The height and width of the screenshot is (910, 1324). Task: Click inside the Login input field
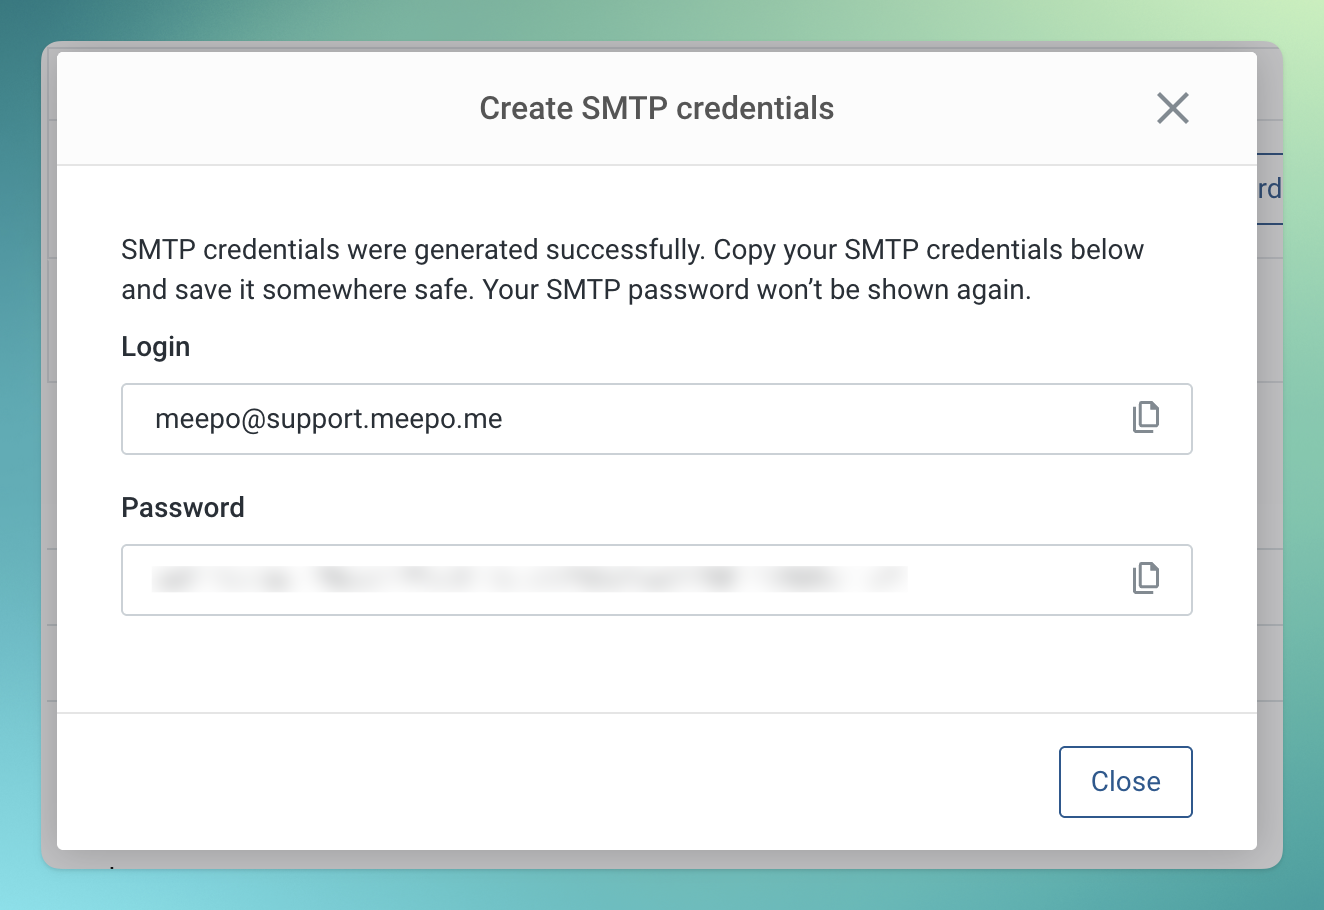pyautogui.click(x=800, y=419)
